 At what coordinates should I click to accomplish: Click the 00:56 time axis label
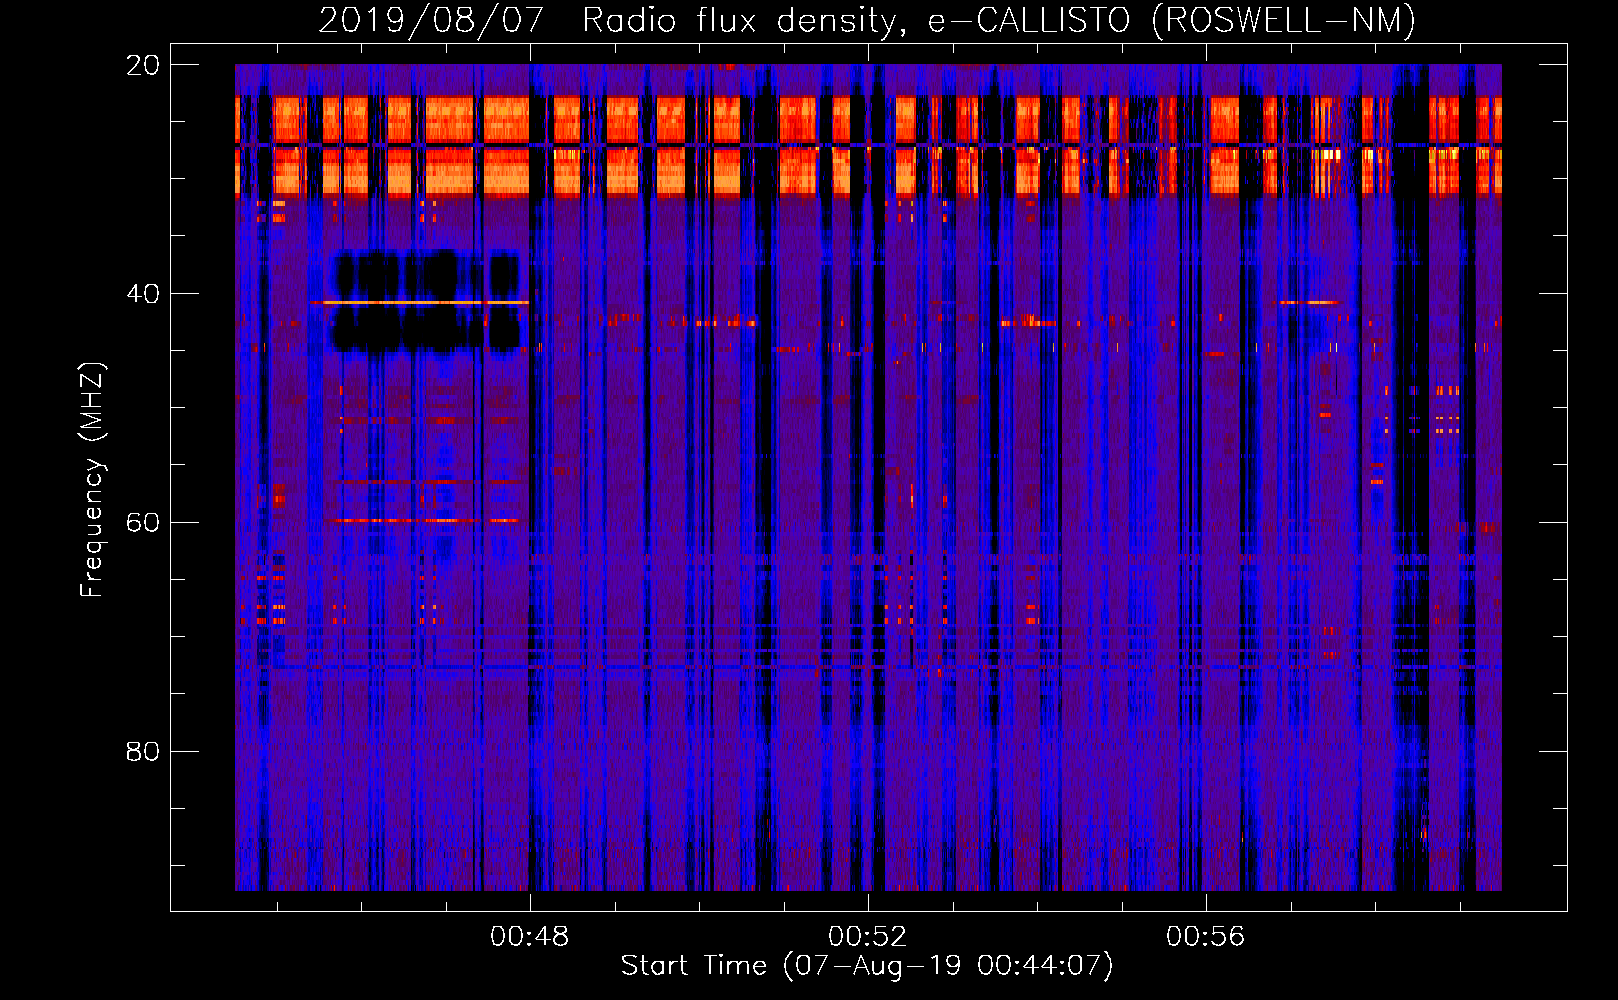(1205, 936)
